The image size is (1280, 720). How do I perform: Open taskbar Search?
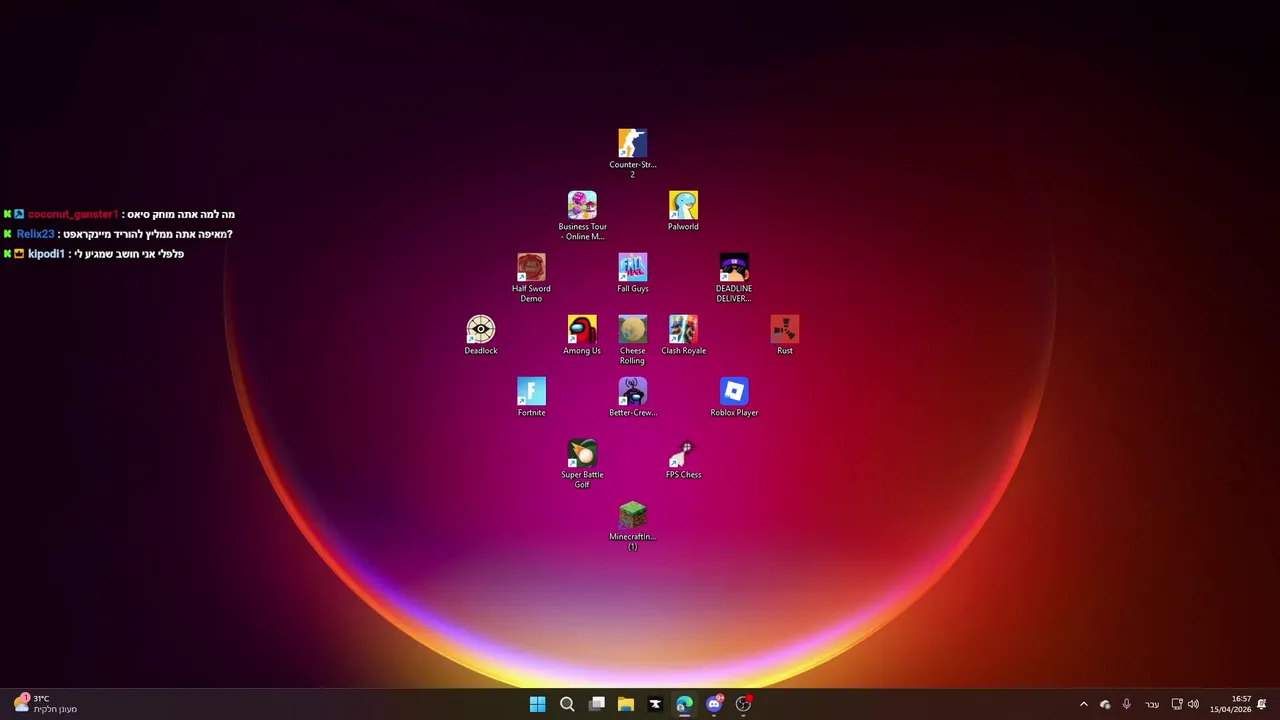(567, 704)
